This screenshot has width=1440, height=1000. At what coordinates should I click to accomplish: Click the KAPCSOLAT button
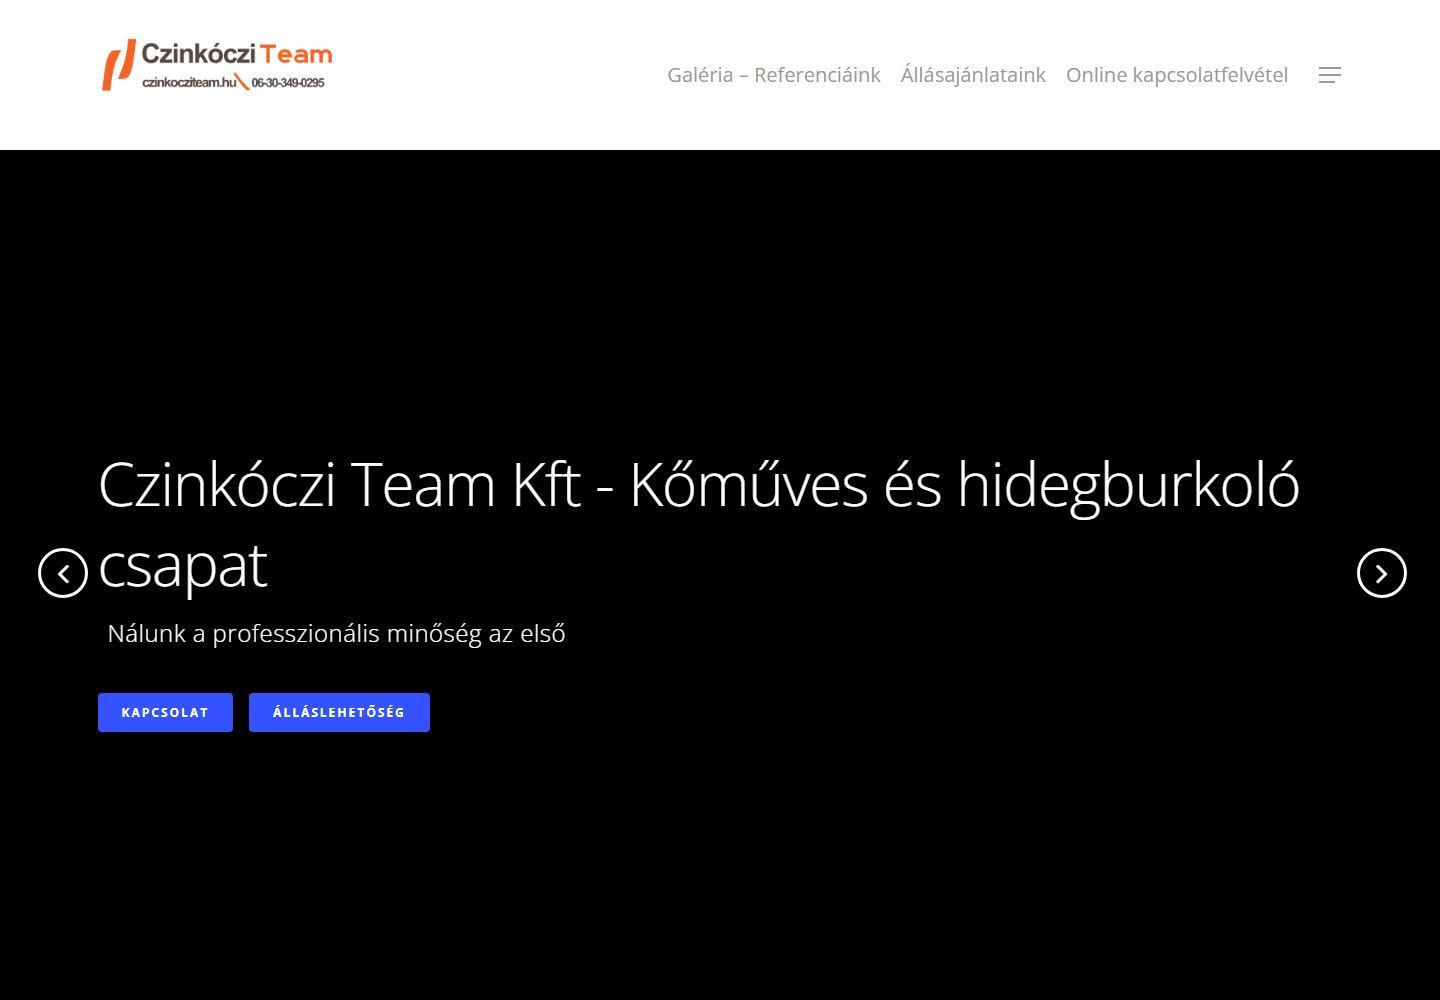click(x=165, y=712)
